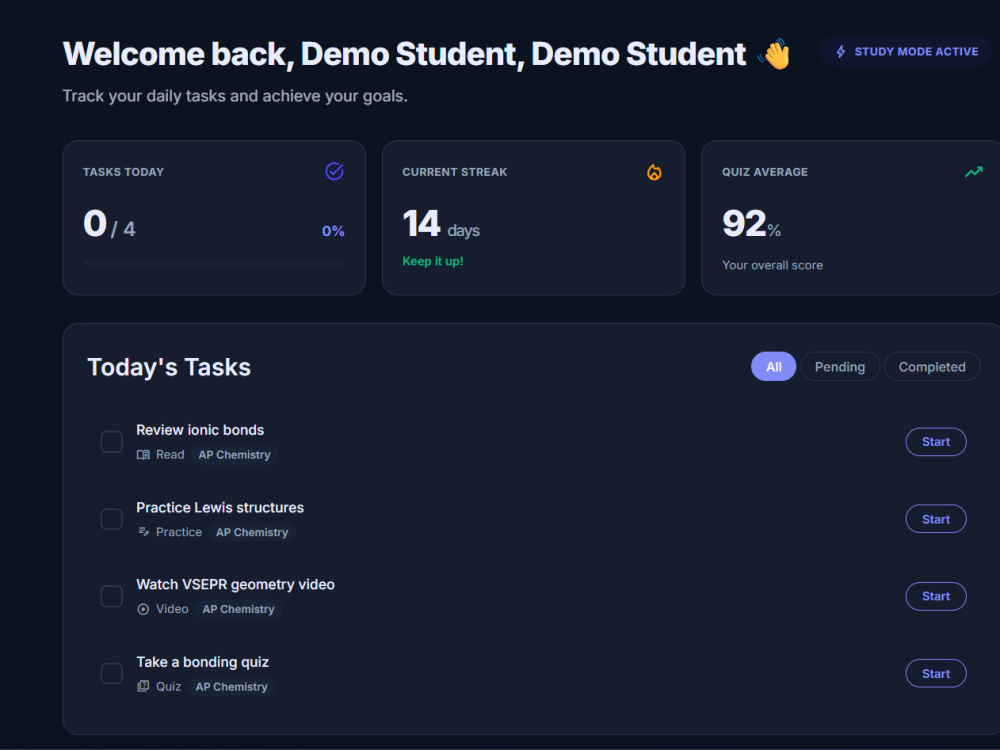Click the "14 days" streak value
This screenshot has height=750, width=1000.
pyautogui.click(x=441, y=224)
